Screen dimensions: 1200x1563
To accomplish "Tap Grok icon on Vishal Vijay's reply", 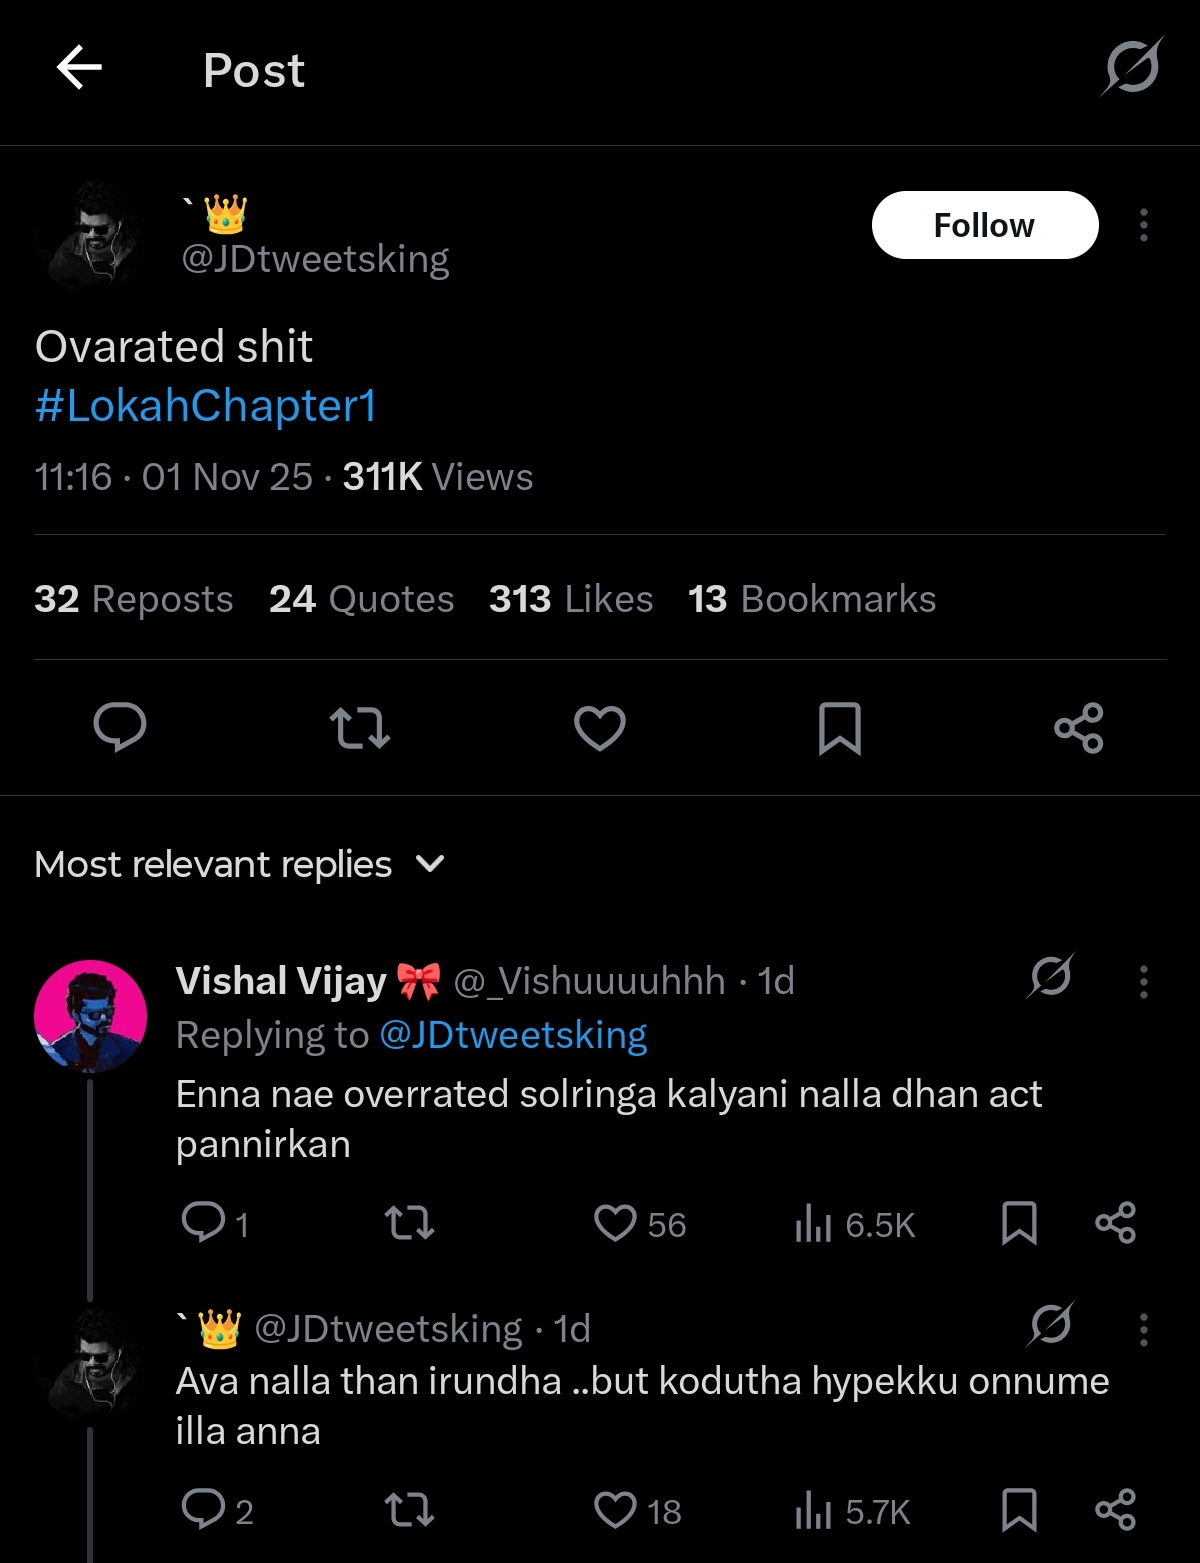I will tap(1050, 977).
